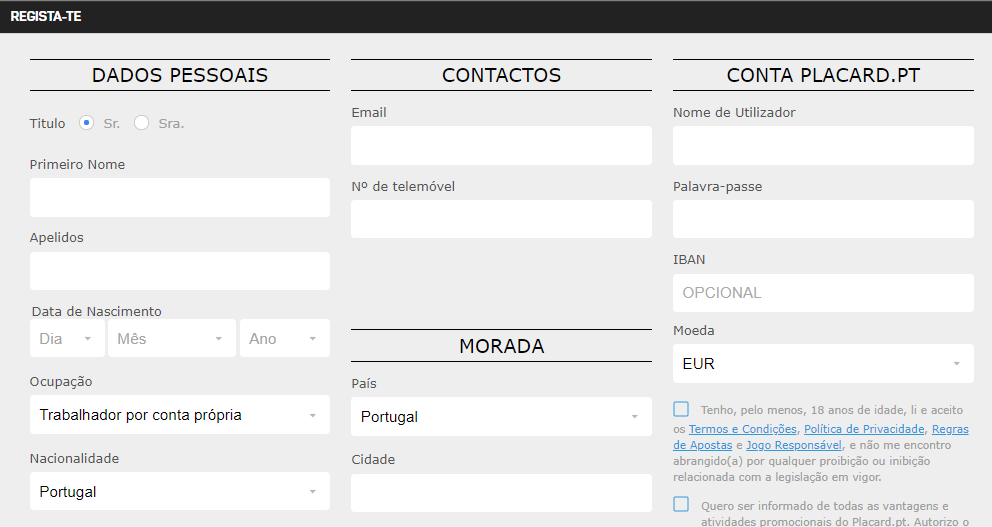Viewport: 992px width, 527px height.
Task: Click the Data de Nascimento label
Action: (x=97, y=311)
